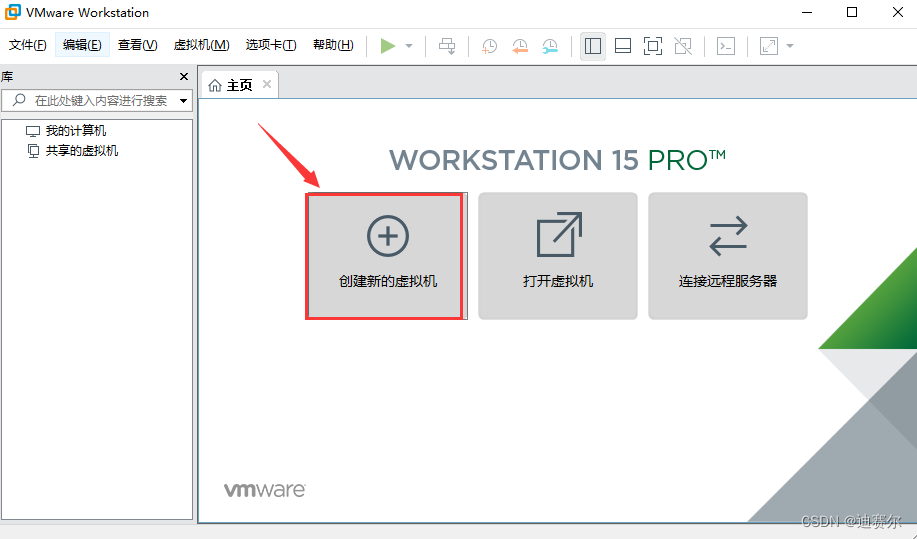Open the 文件(F) menu

pyautogui.click(x=27, y=45)
